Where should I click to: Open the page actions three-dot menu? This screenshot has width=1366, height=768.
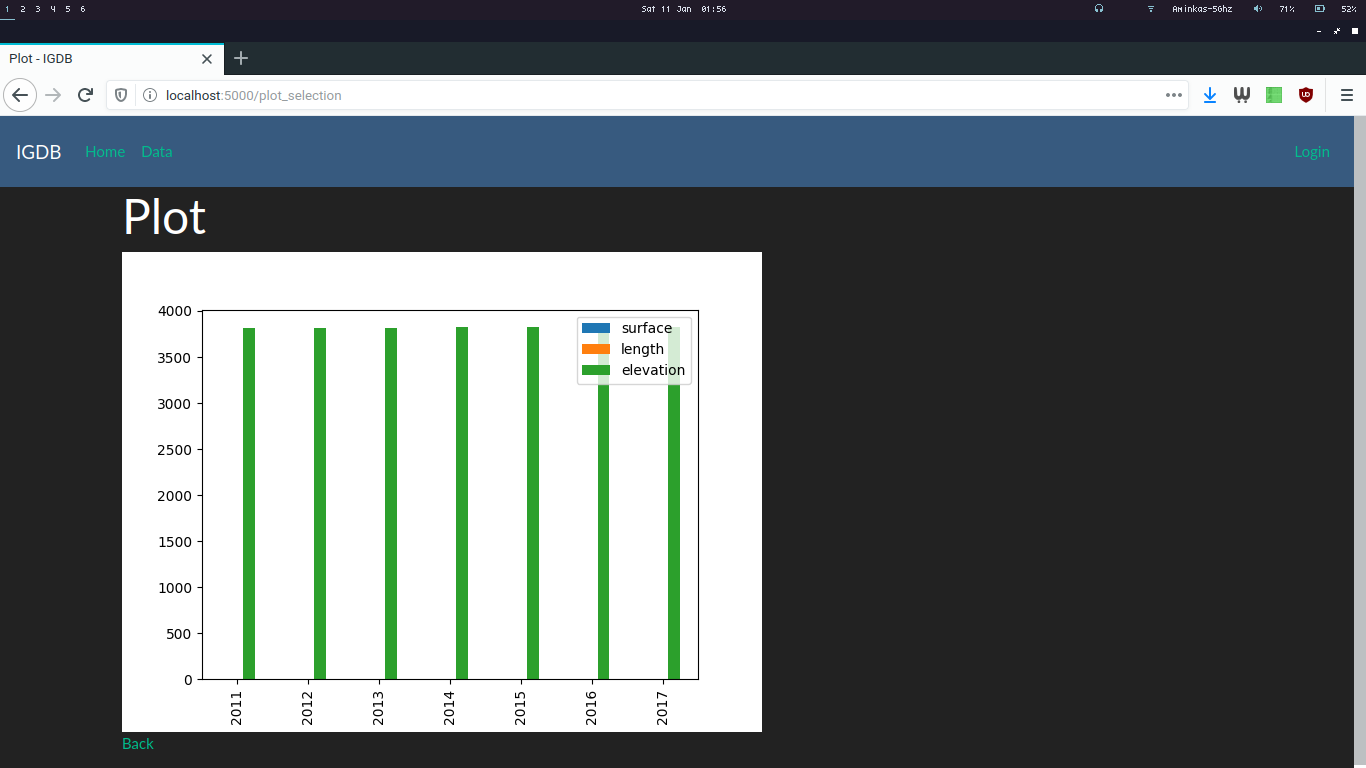pyautogui.click(x=1173, y=95)
